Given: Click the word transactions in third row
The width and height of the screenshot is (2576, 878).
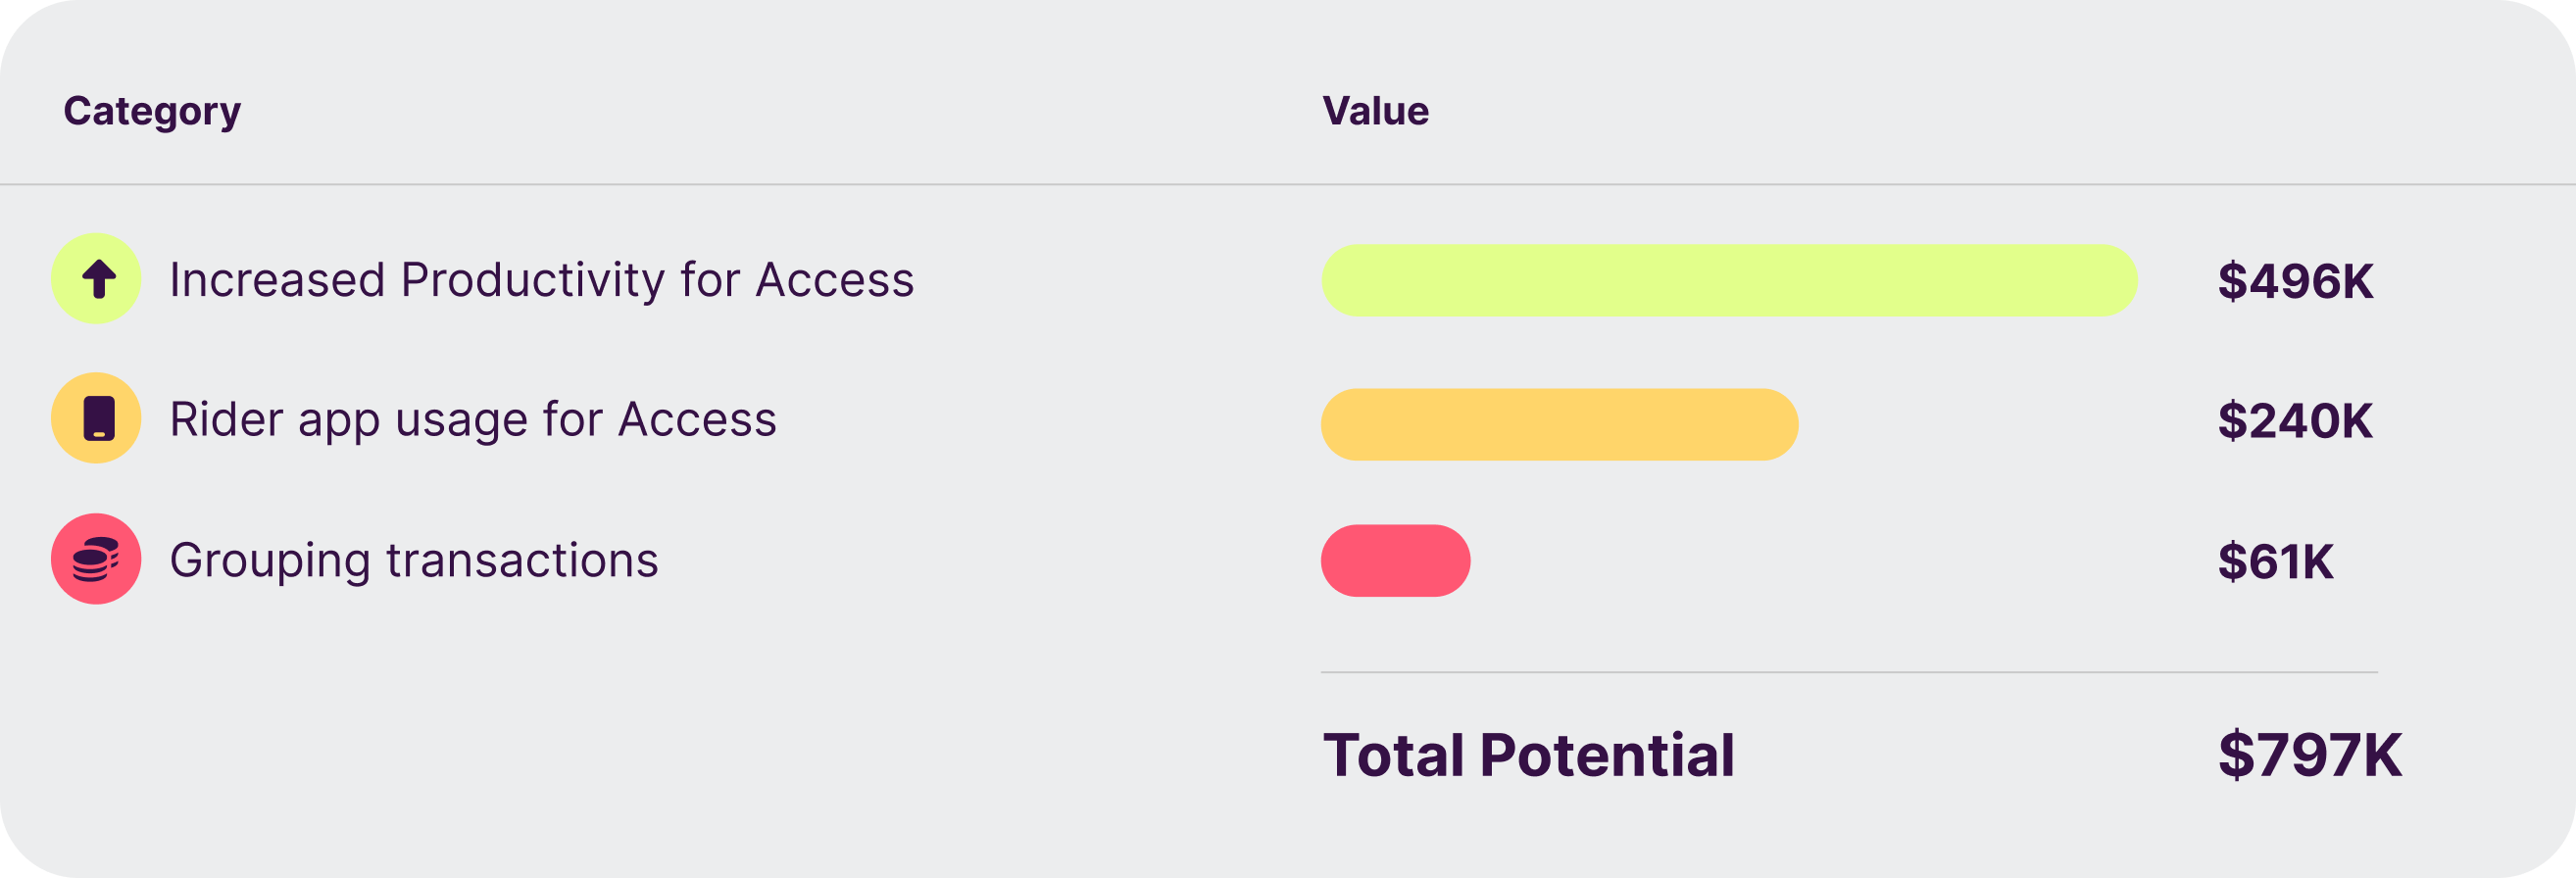Looking at the screenshot, I should (x=522, y=560).
